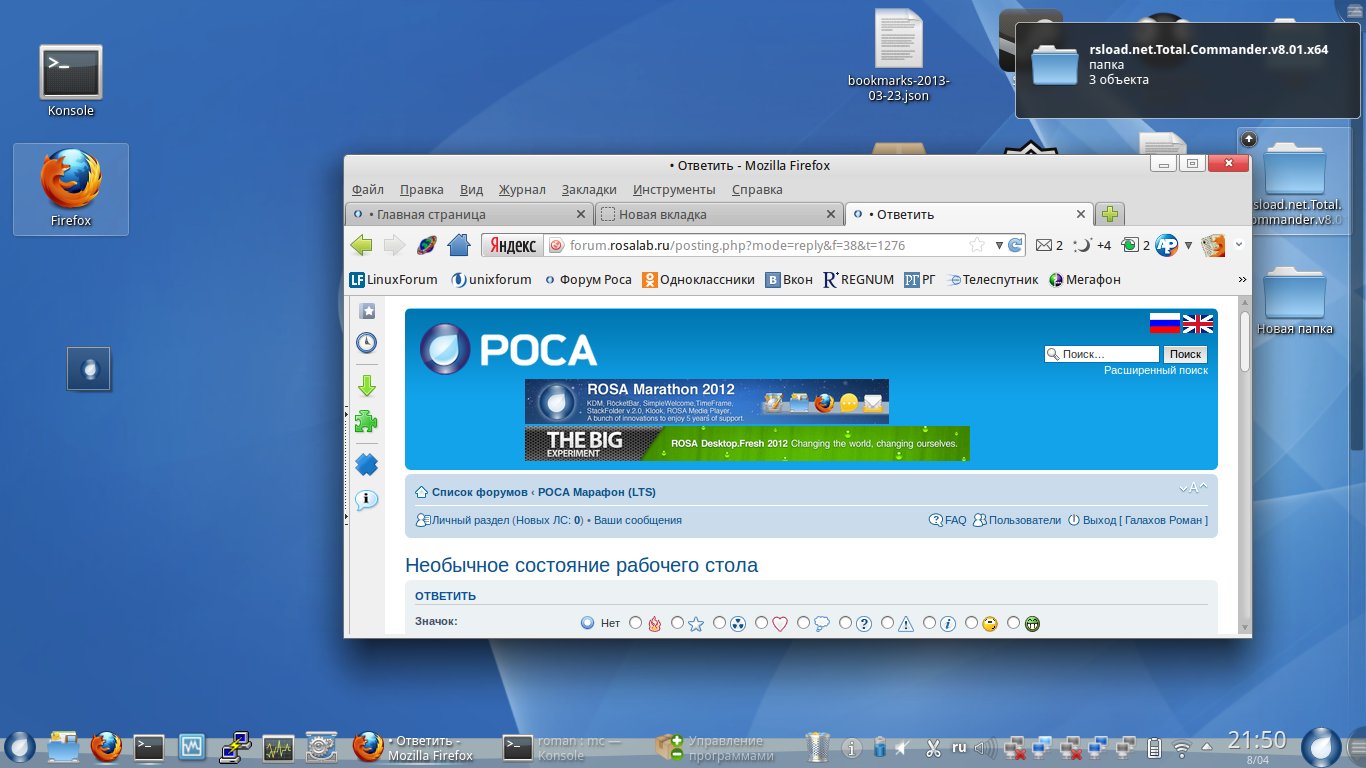Open the Новая папка desktop folder
Screen dimensions: 1366x768
click(1295, 300)
